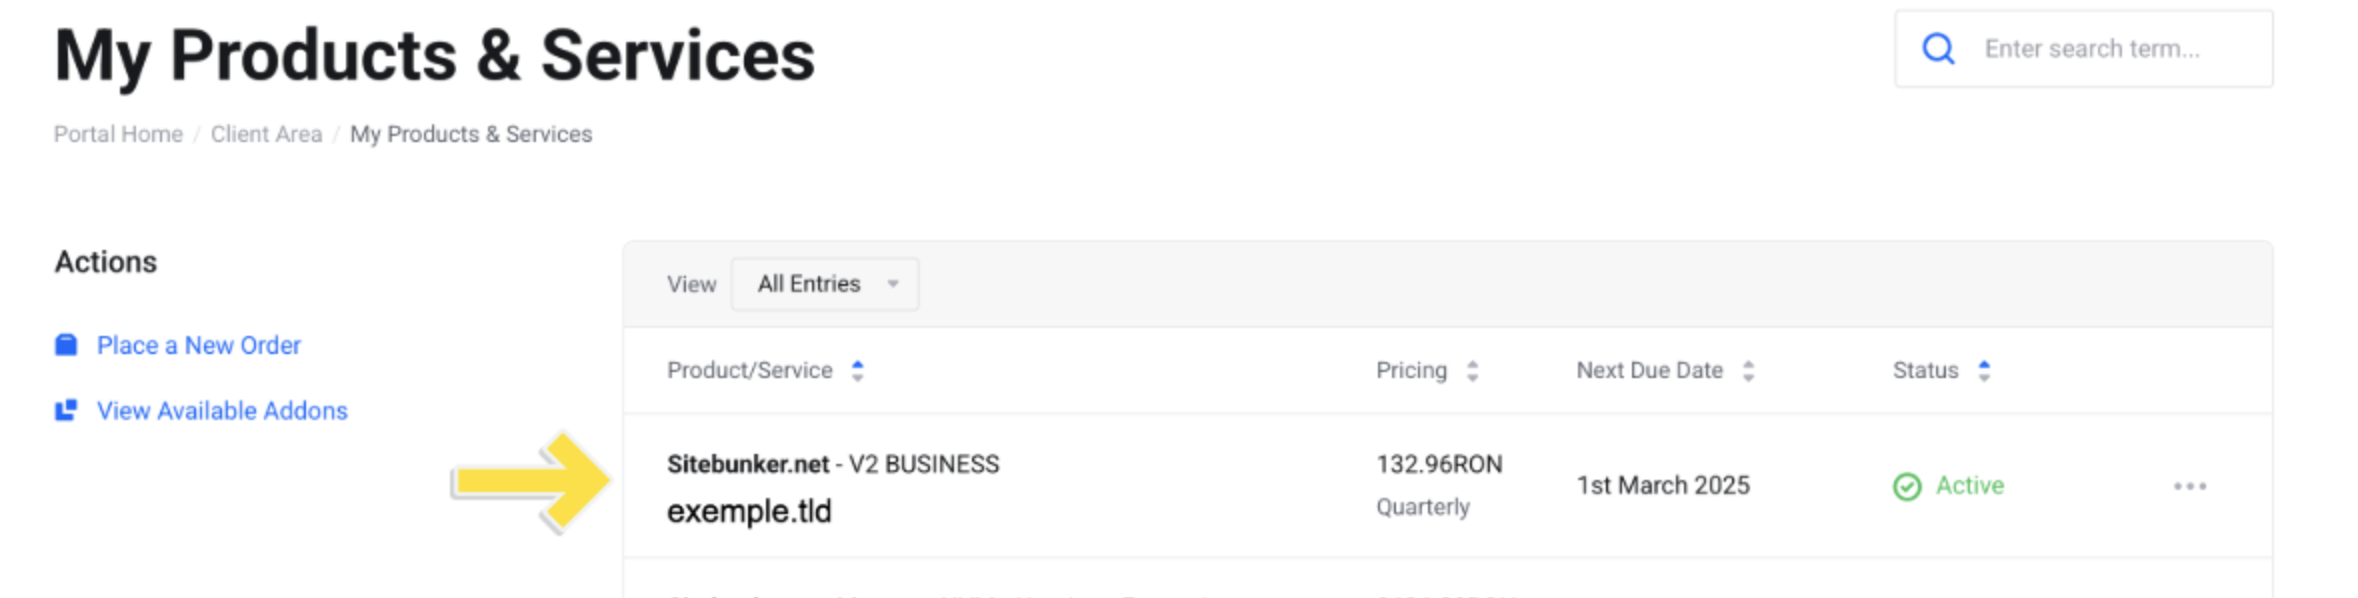
Task: Open the Sitebunker.net V2 BUSINESS service row
Action: tap(1448, 486)
